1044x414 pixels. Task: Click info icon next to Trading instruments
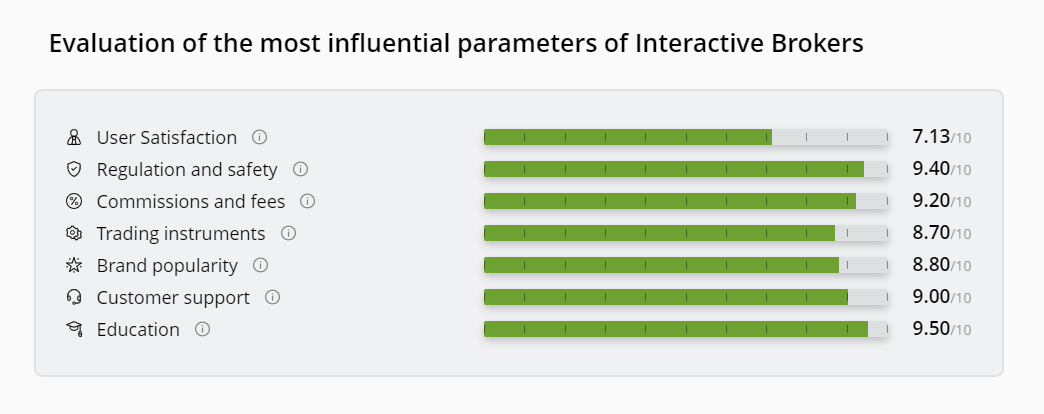pyautogui.click(x=288, y=233)
